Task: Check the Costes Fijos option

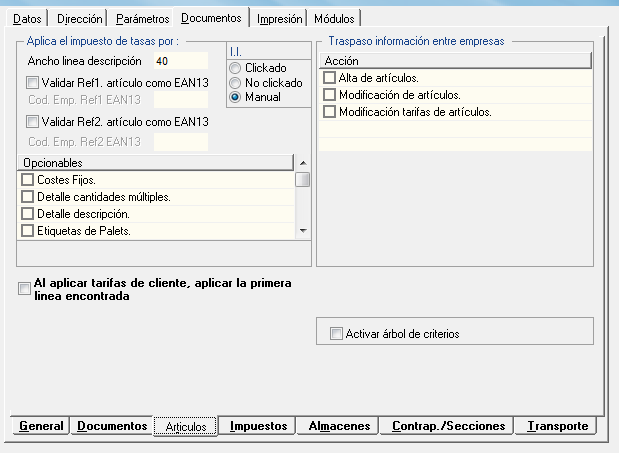Action: tap(28, 179)
